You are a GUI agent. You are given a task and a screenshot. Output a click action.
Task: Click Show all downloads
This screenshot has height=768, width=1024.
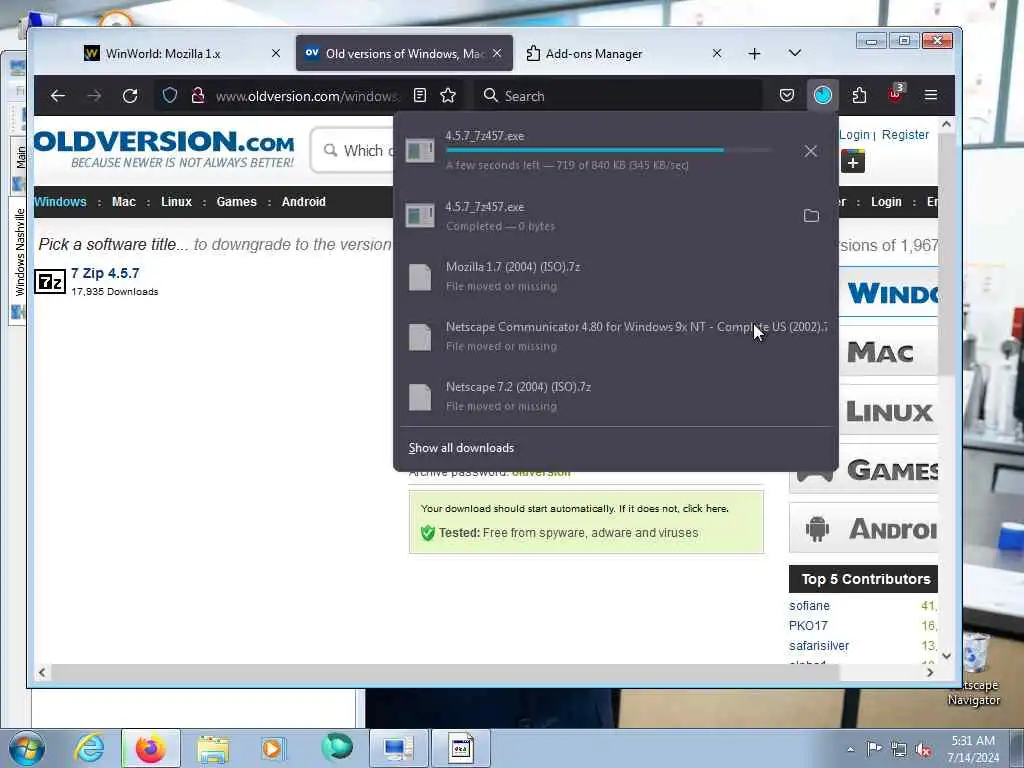461,448
